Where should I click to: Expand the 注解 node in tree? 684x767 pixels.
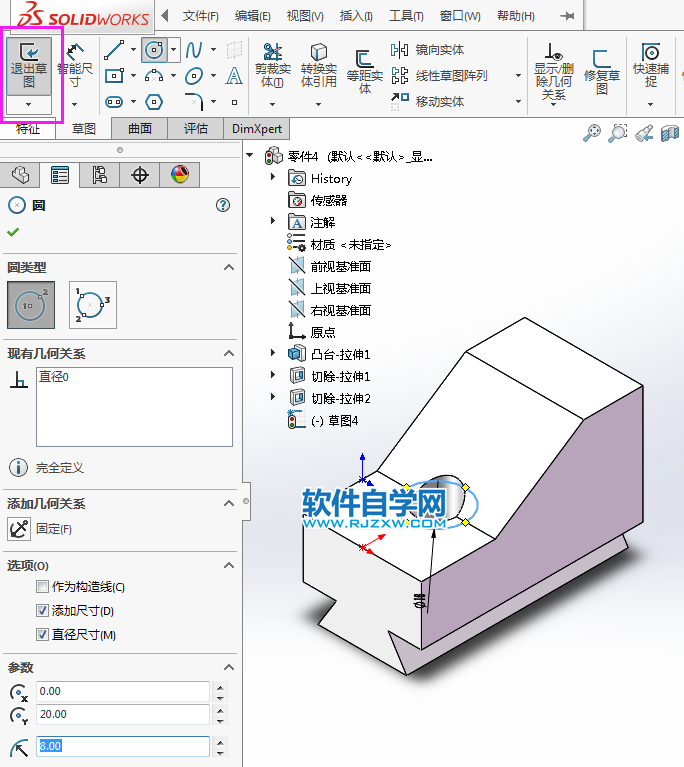click(x=273, y=221)
